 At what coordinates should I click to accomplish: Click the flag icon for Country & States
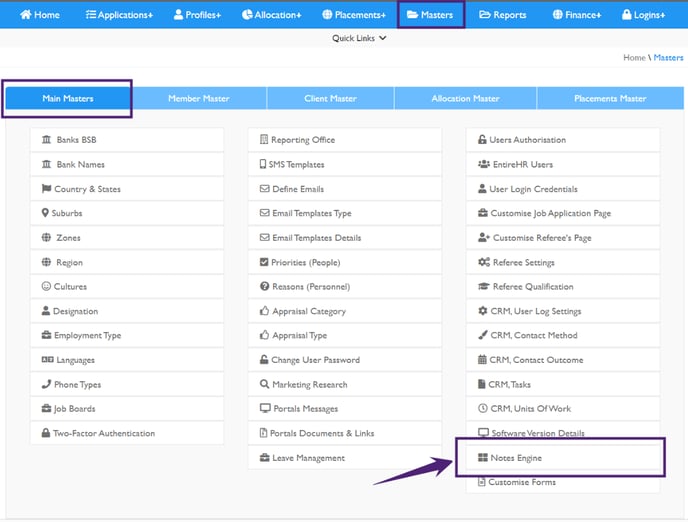pos(46,189)
